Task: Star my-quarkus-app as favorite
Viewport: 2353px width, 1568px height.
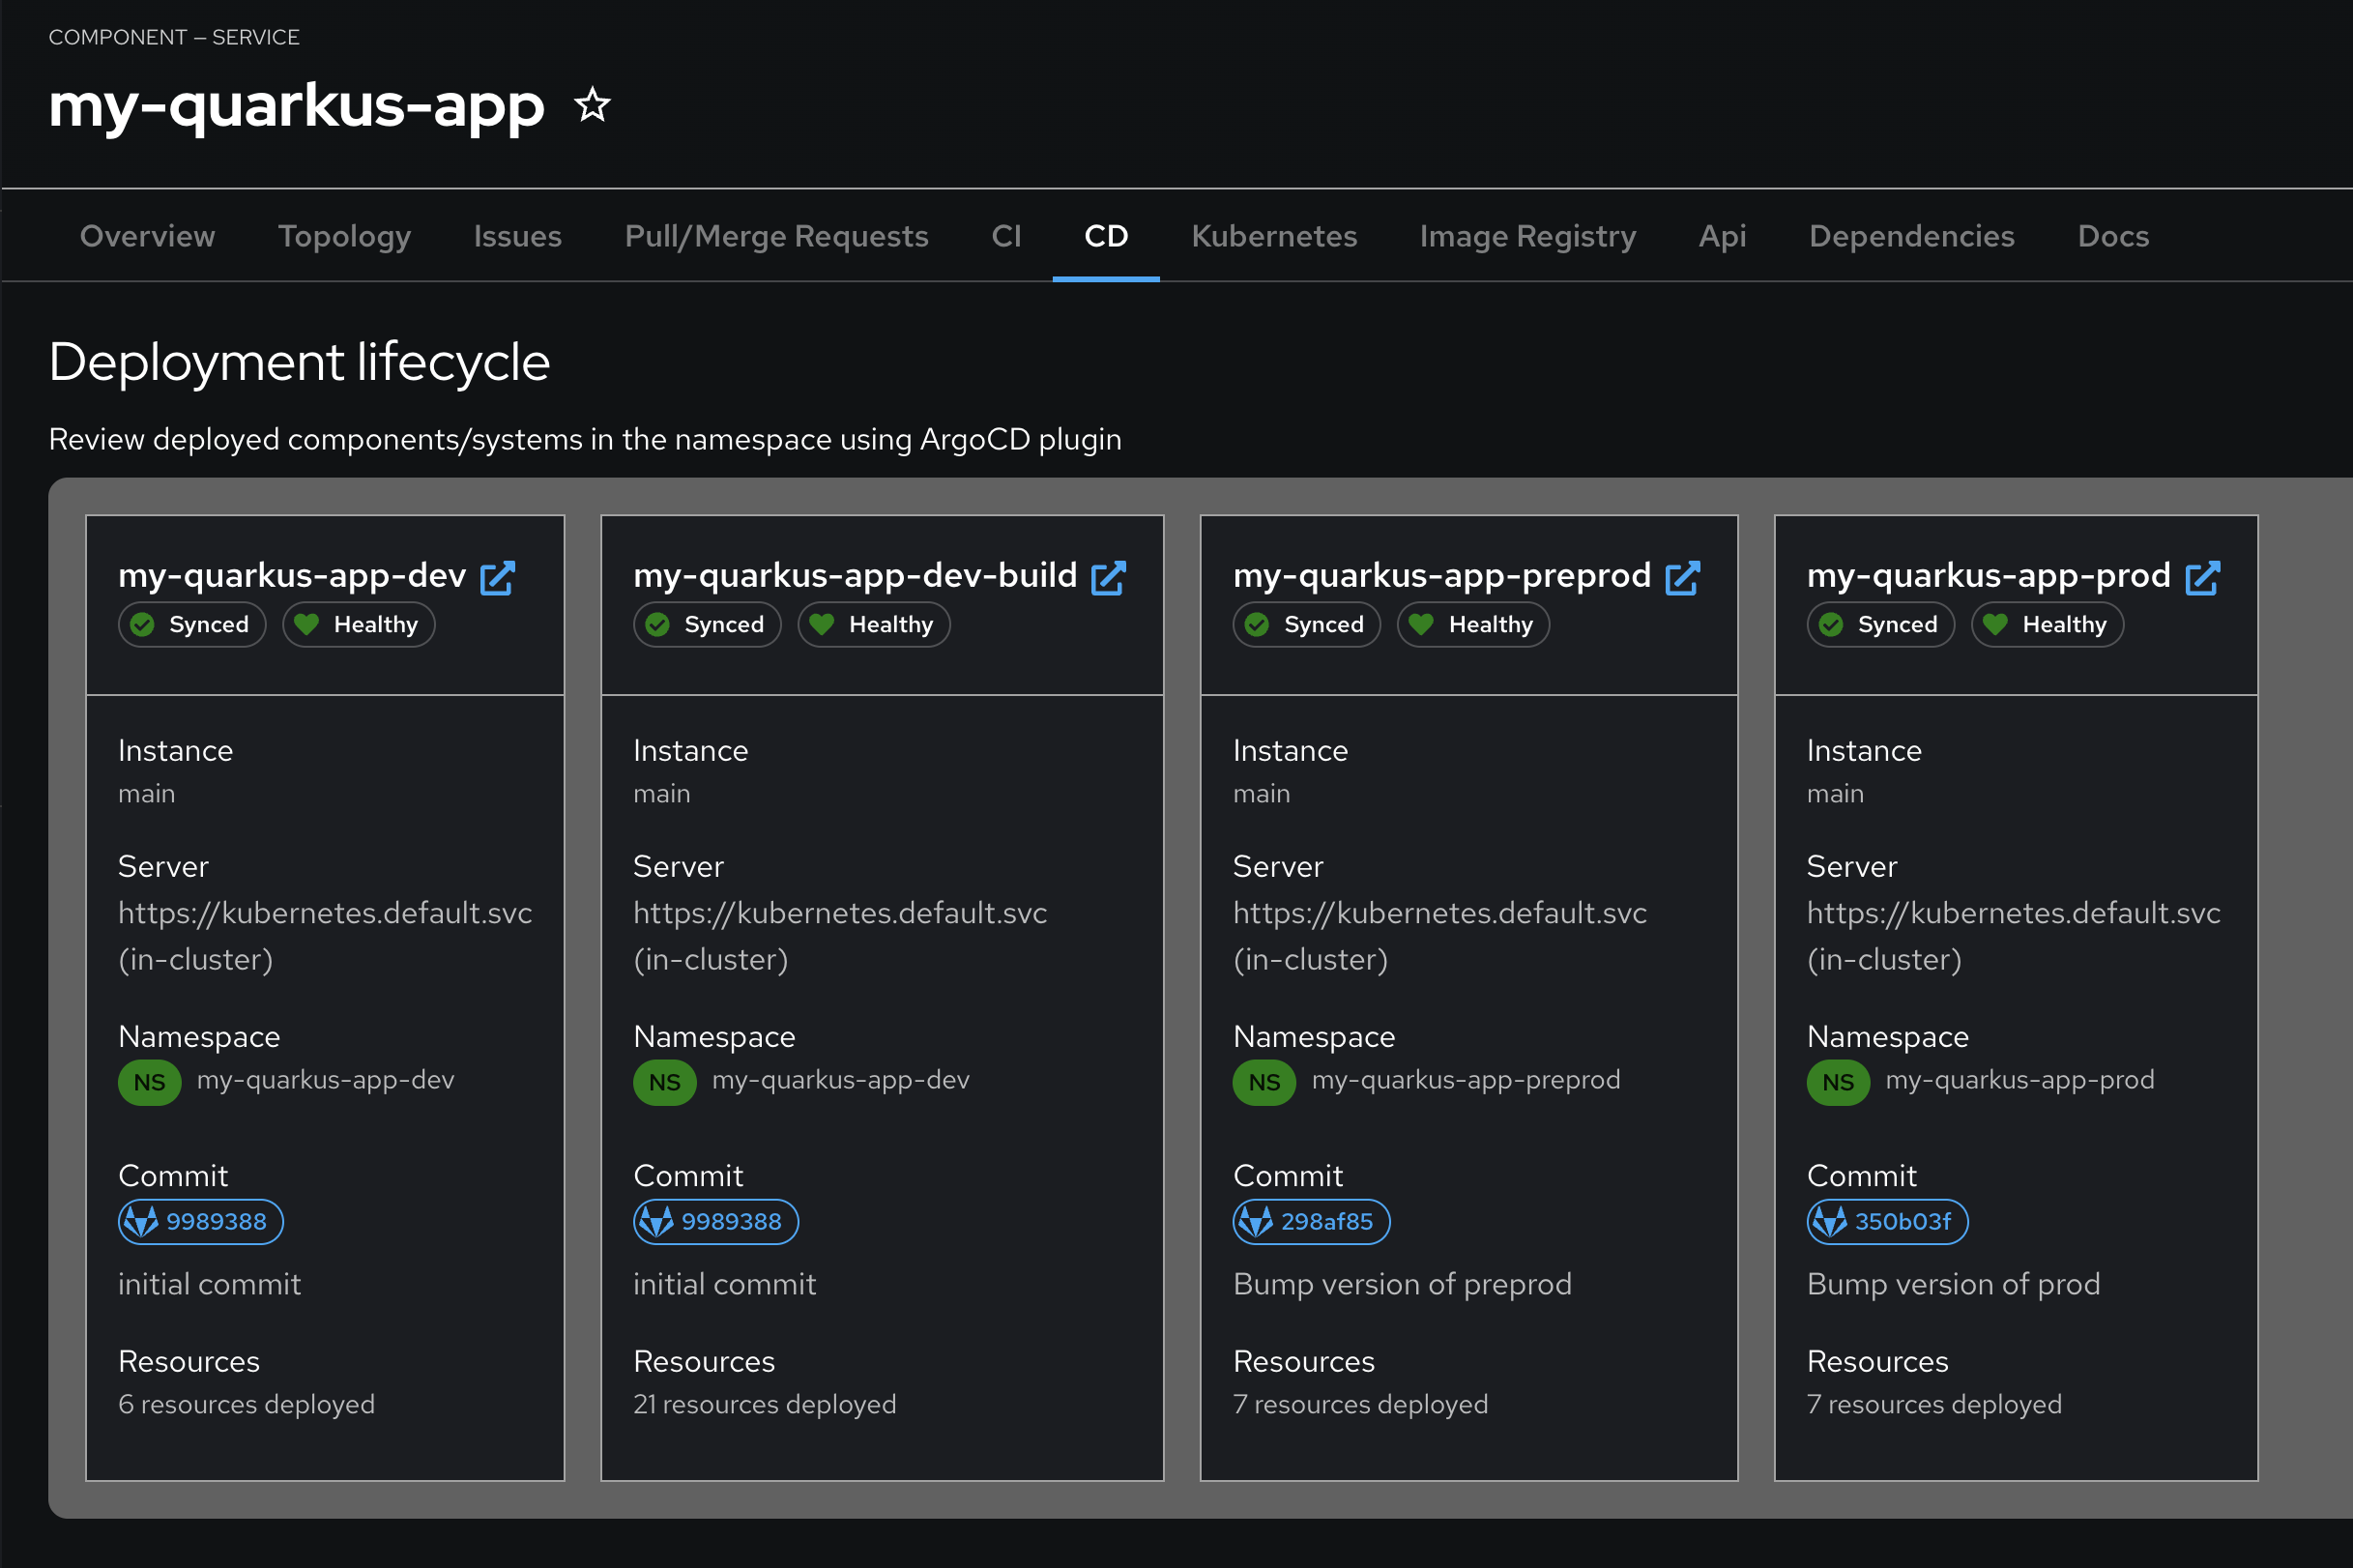Action: coord(592,105)
